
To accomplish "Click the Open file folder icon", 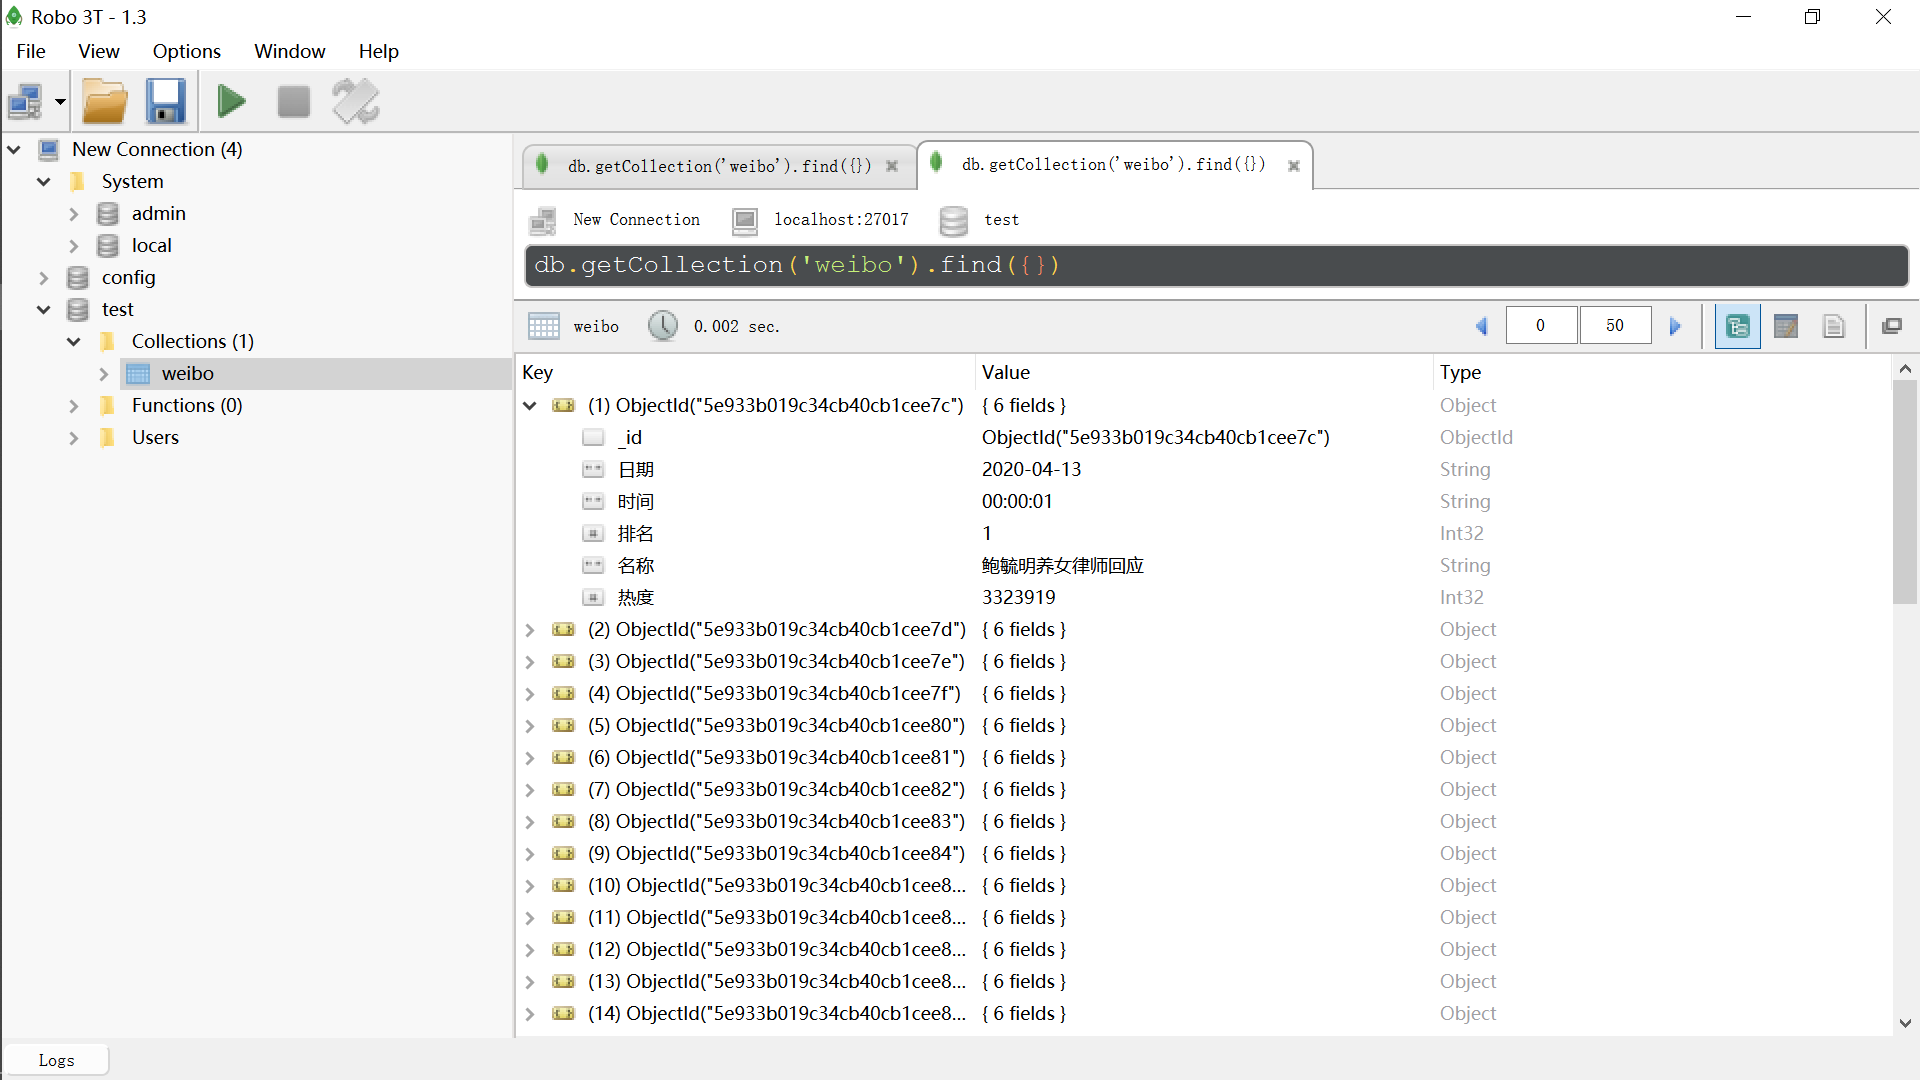I will (105, 102).
